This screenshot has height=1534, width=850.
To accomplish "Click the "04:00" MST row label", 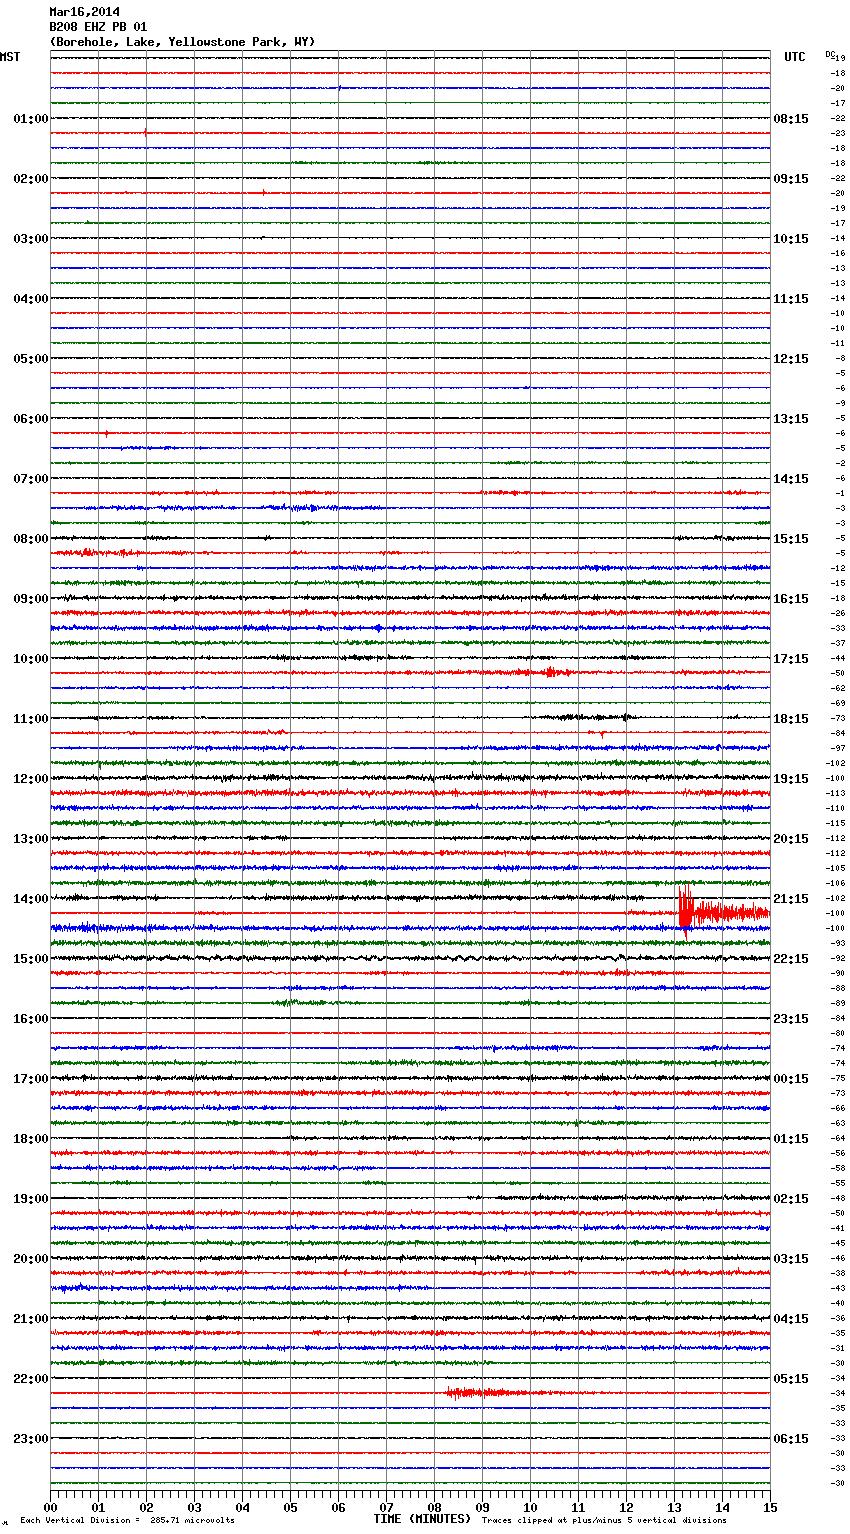I will coord(31,299).
